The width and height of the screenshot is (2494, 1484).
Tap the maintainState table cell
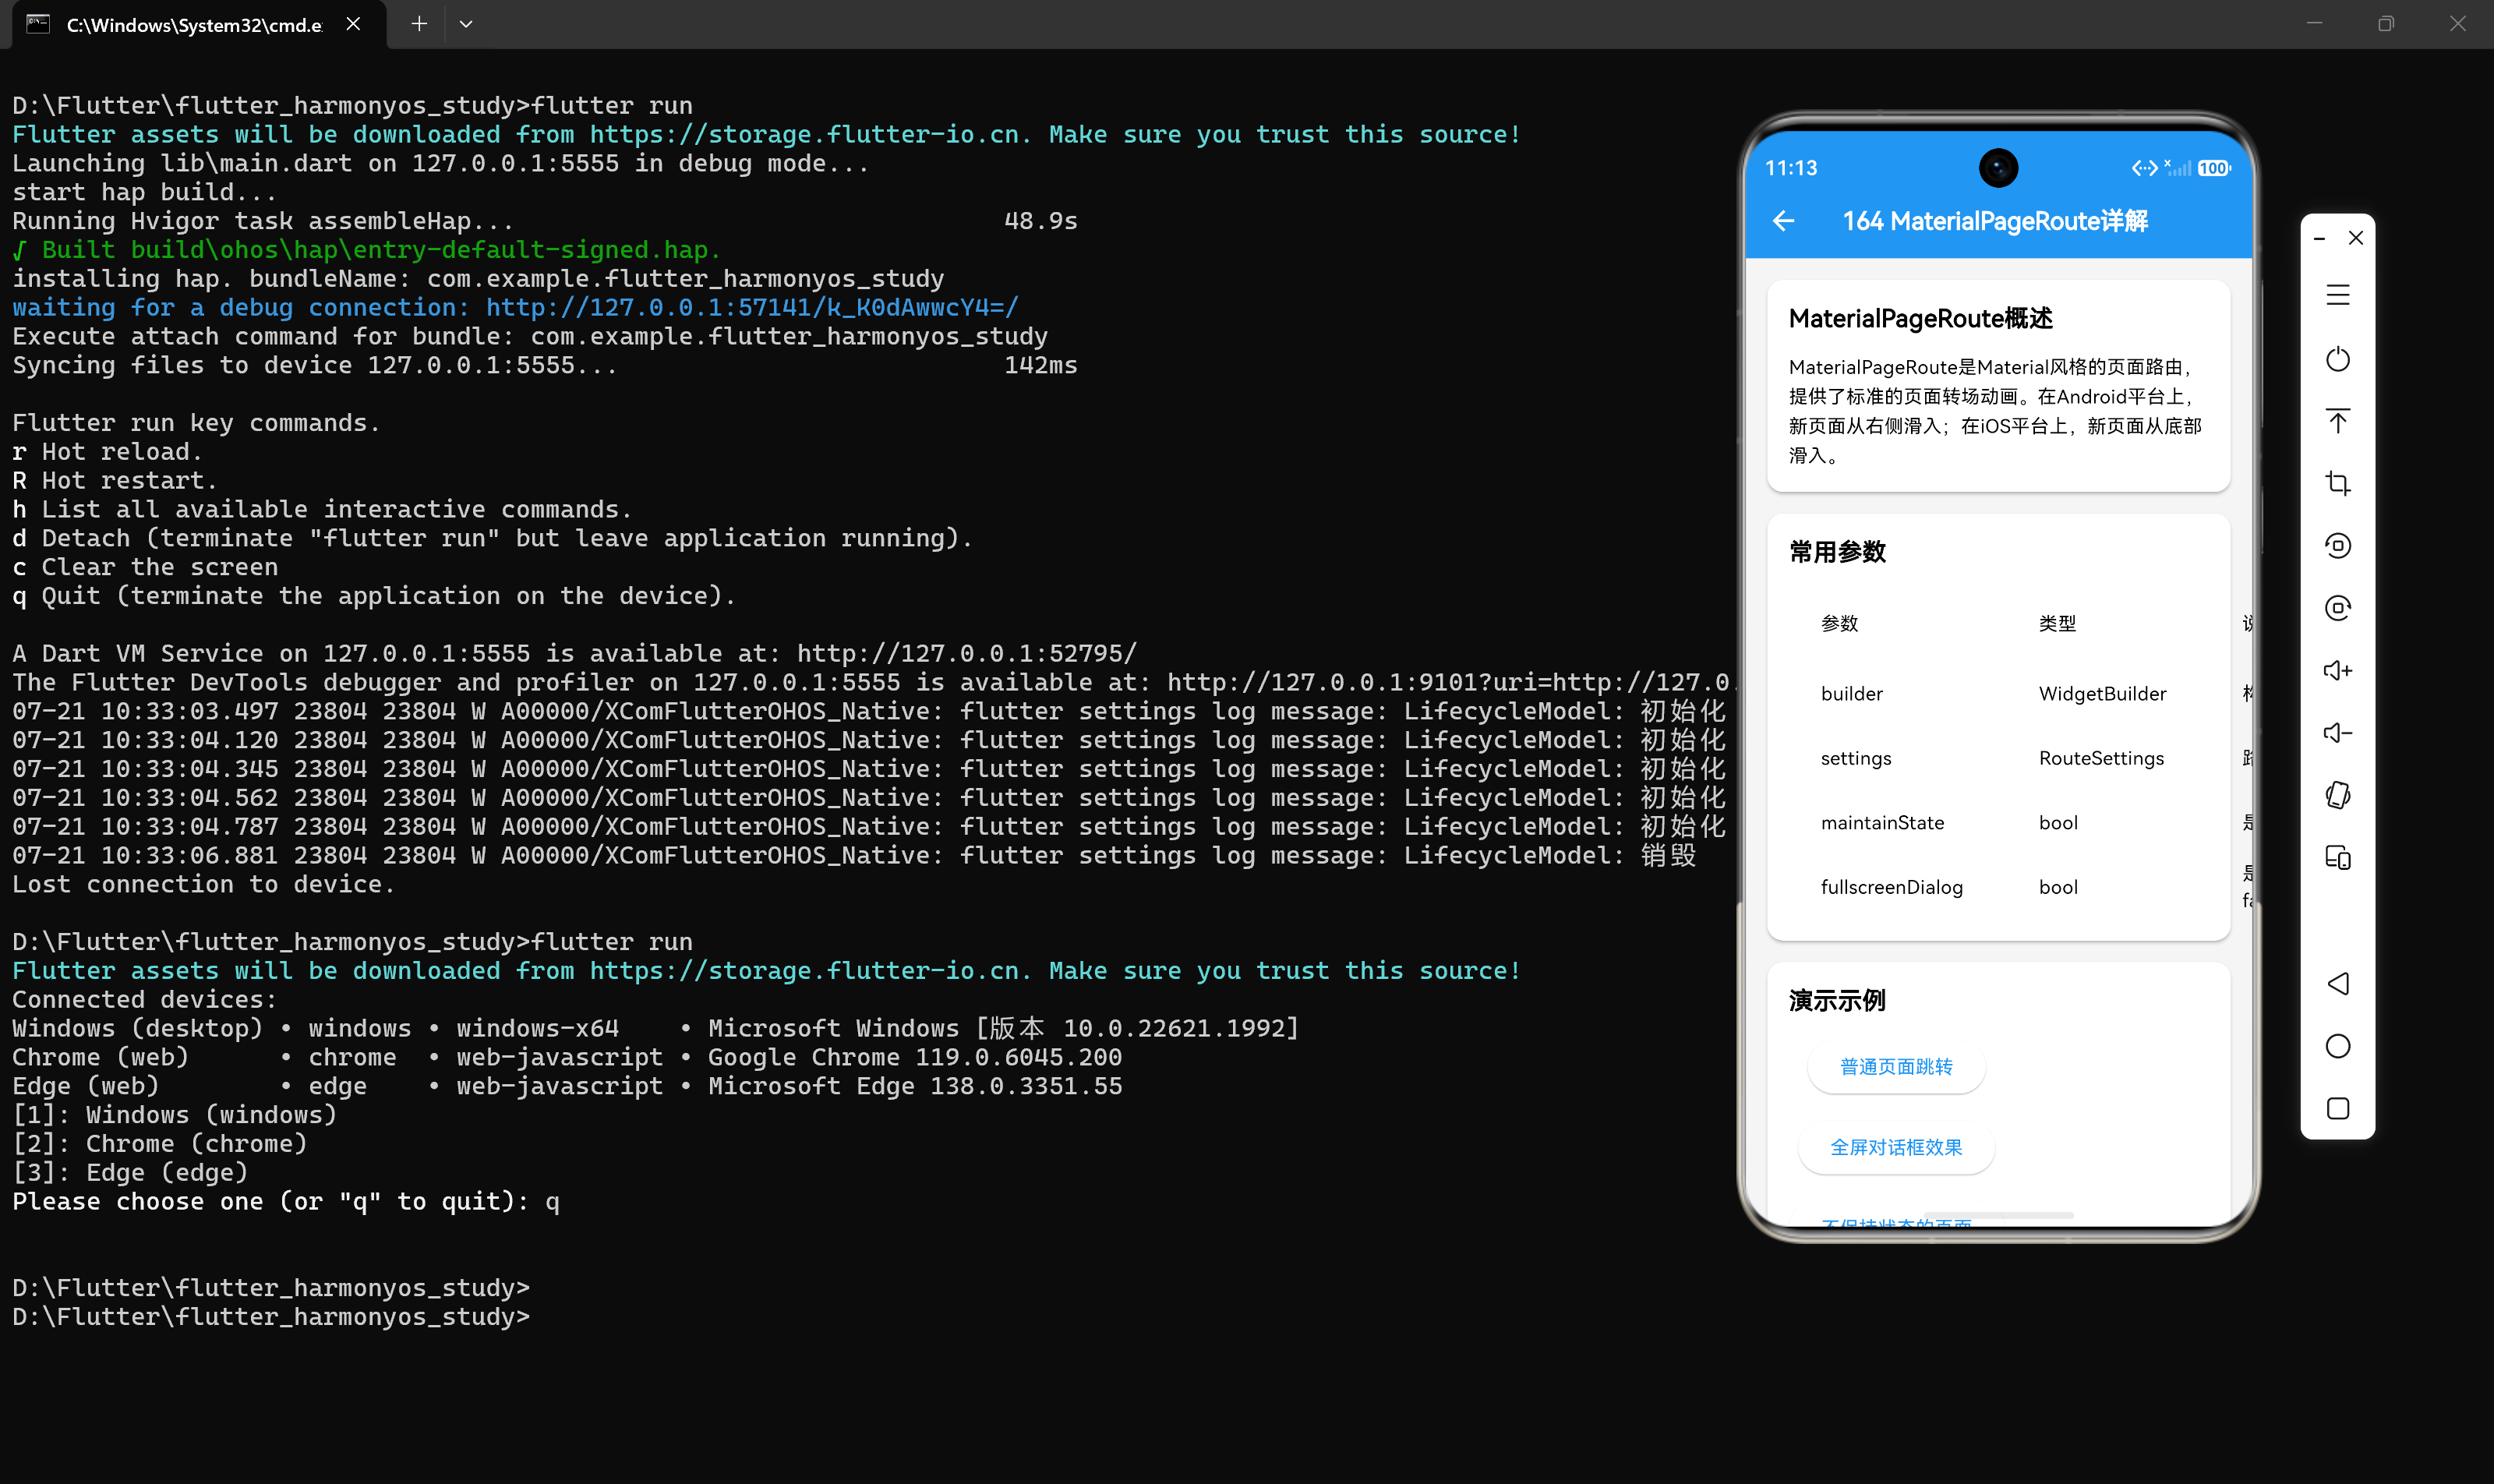(x=1882, y=823)
